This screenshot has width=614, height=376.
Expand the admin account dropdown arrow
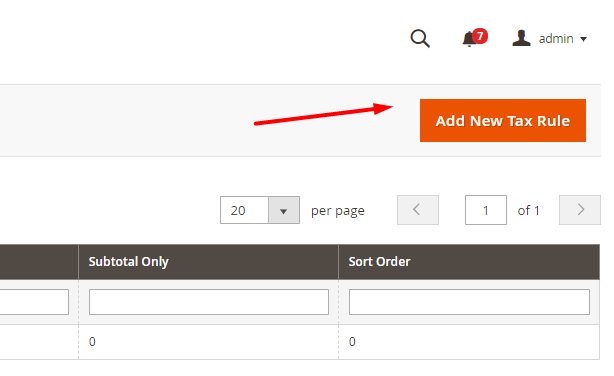pyautogui.click(x=583, y=39)
